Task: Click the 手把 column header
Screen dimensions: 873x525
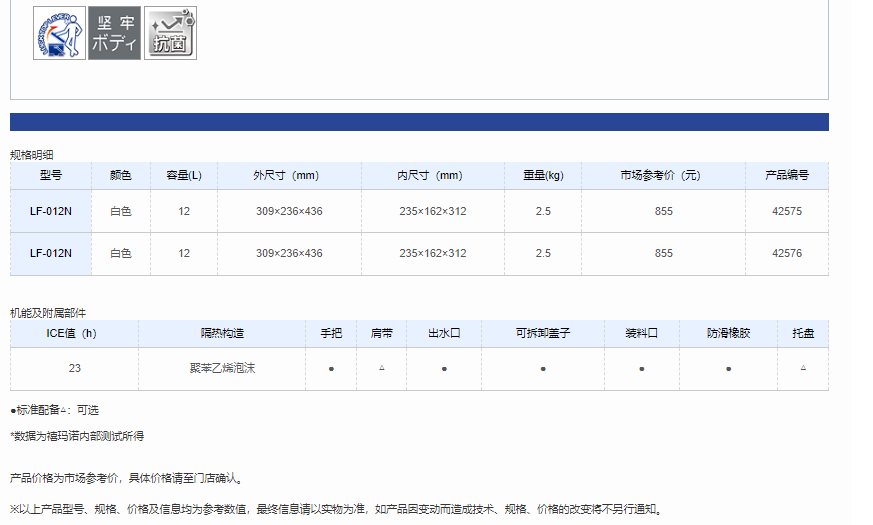Action: click(x=331, y=333)
